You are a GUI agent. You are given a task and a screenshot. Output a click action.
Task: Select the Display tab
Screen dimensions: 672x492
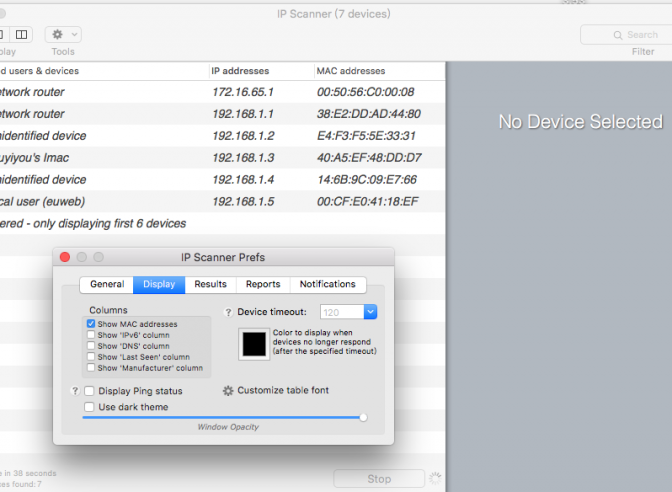point(159,284)
